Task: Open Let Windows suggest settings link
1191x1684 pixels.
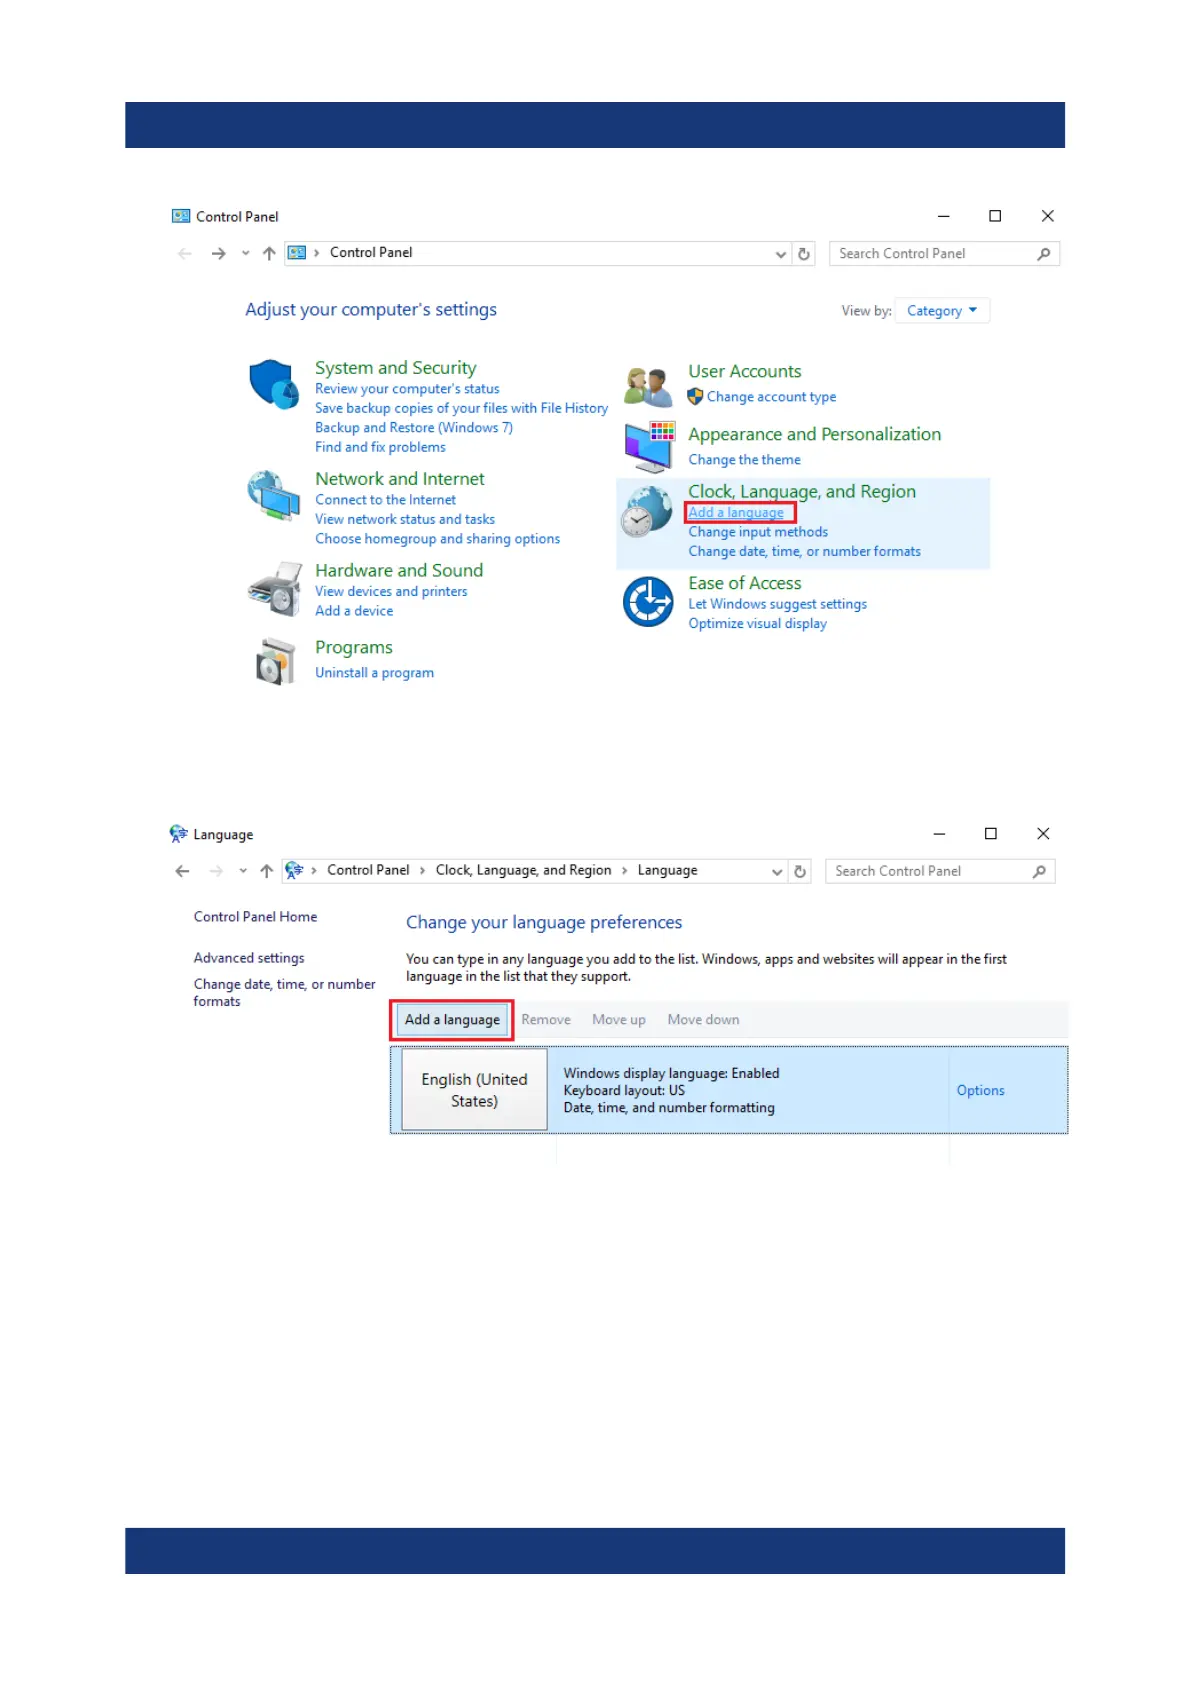Action: tap(777, 604)
